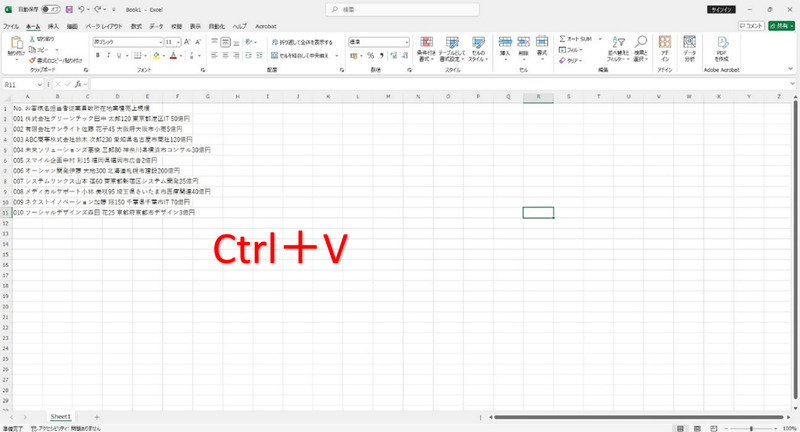This screenshot has width=800, height=432.
Task: Click the Copy command icon
Action: (x=32, y=49)
